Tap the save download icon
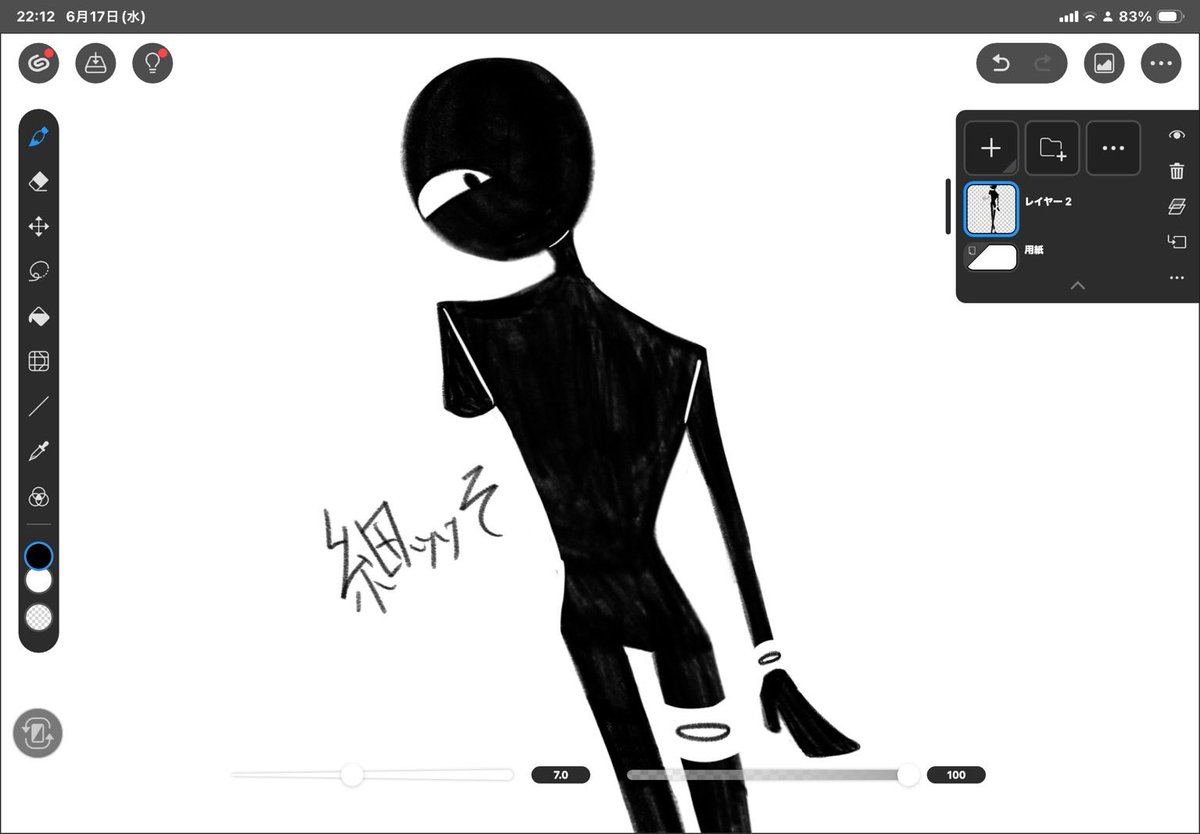Screen dimensions: 1200x834 click(96, 63)
